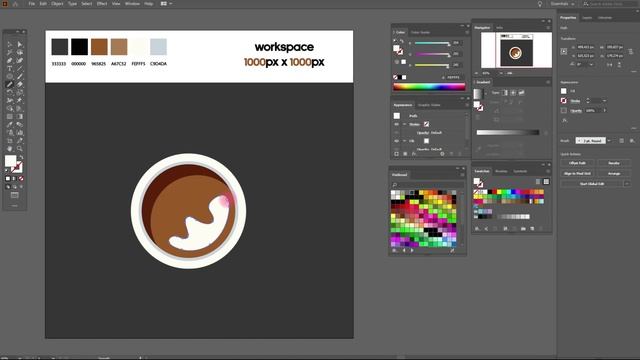The image size is (640, 360).
Task: Open the File menu
Action: [x=31, y=4]
